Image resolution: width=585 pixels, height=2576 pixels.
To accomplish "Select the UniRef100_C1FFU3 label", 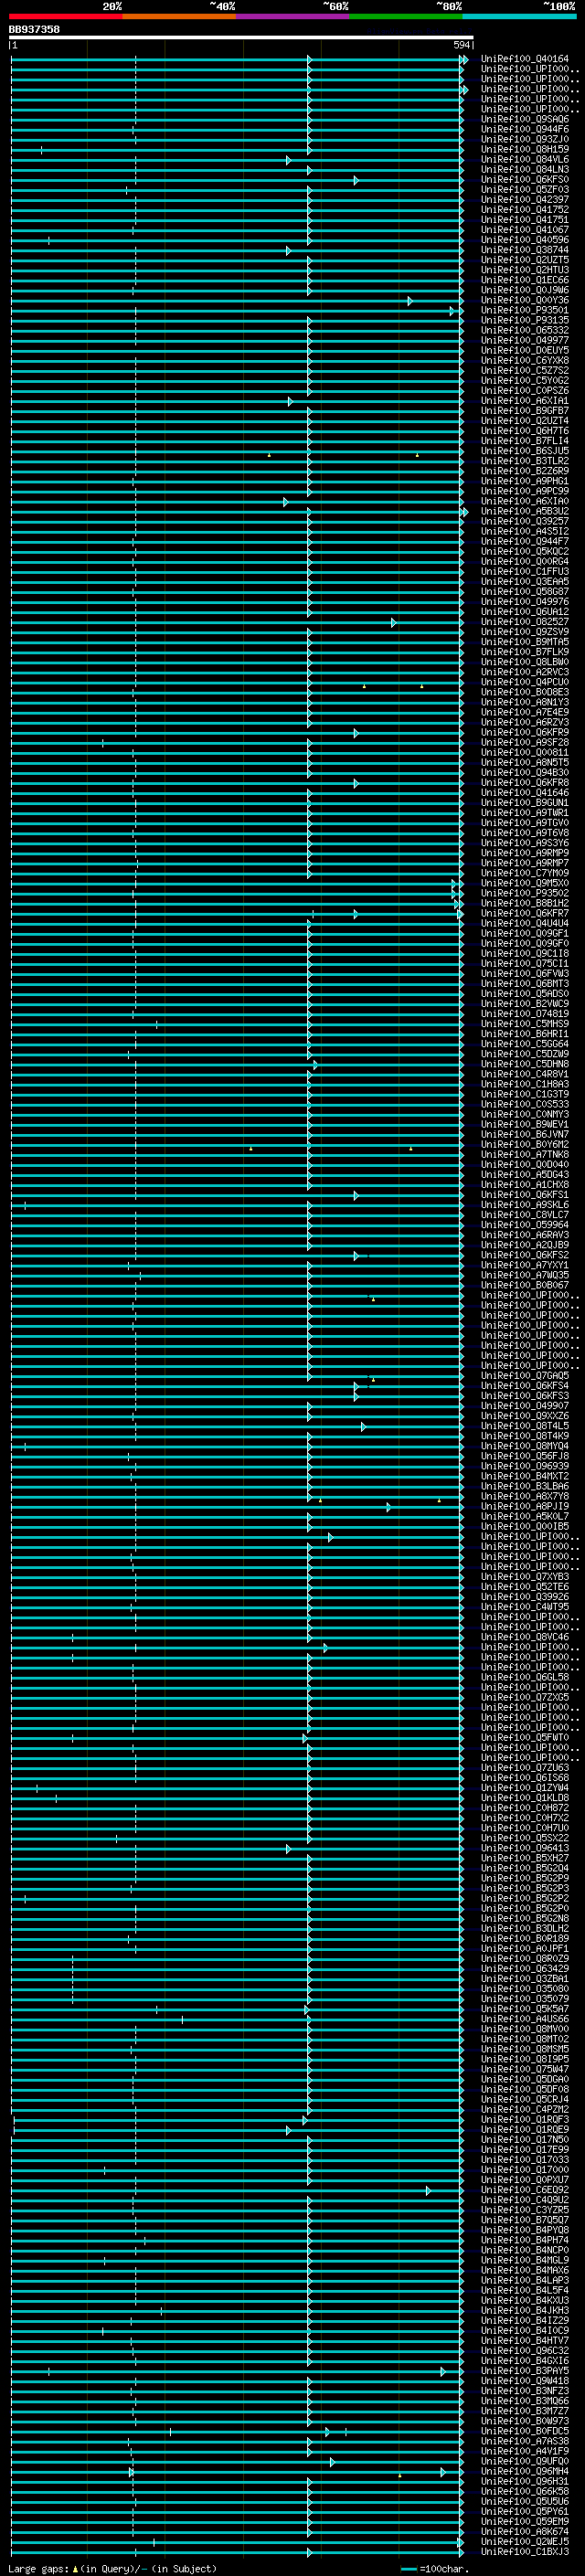I will pyautogui.click(x=525, y=572).
